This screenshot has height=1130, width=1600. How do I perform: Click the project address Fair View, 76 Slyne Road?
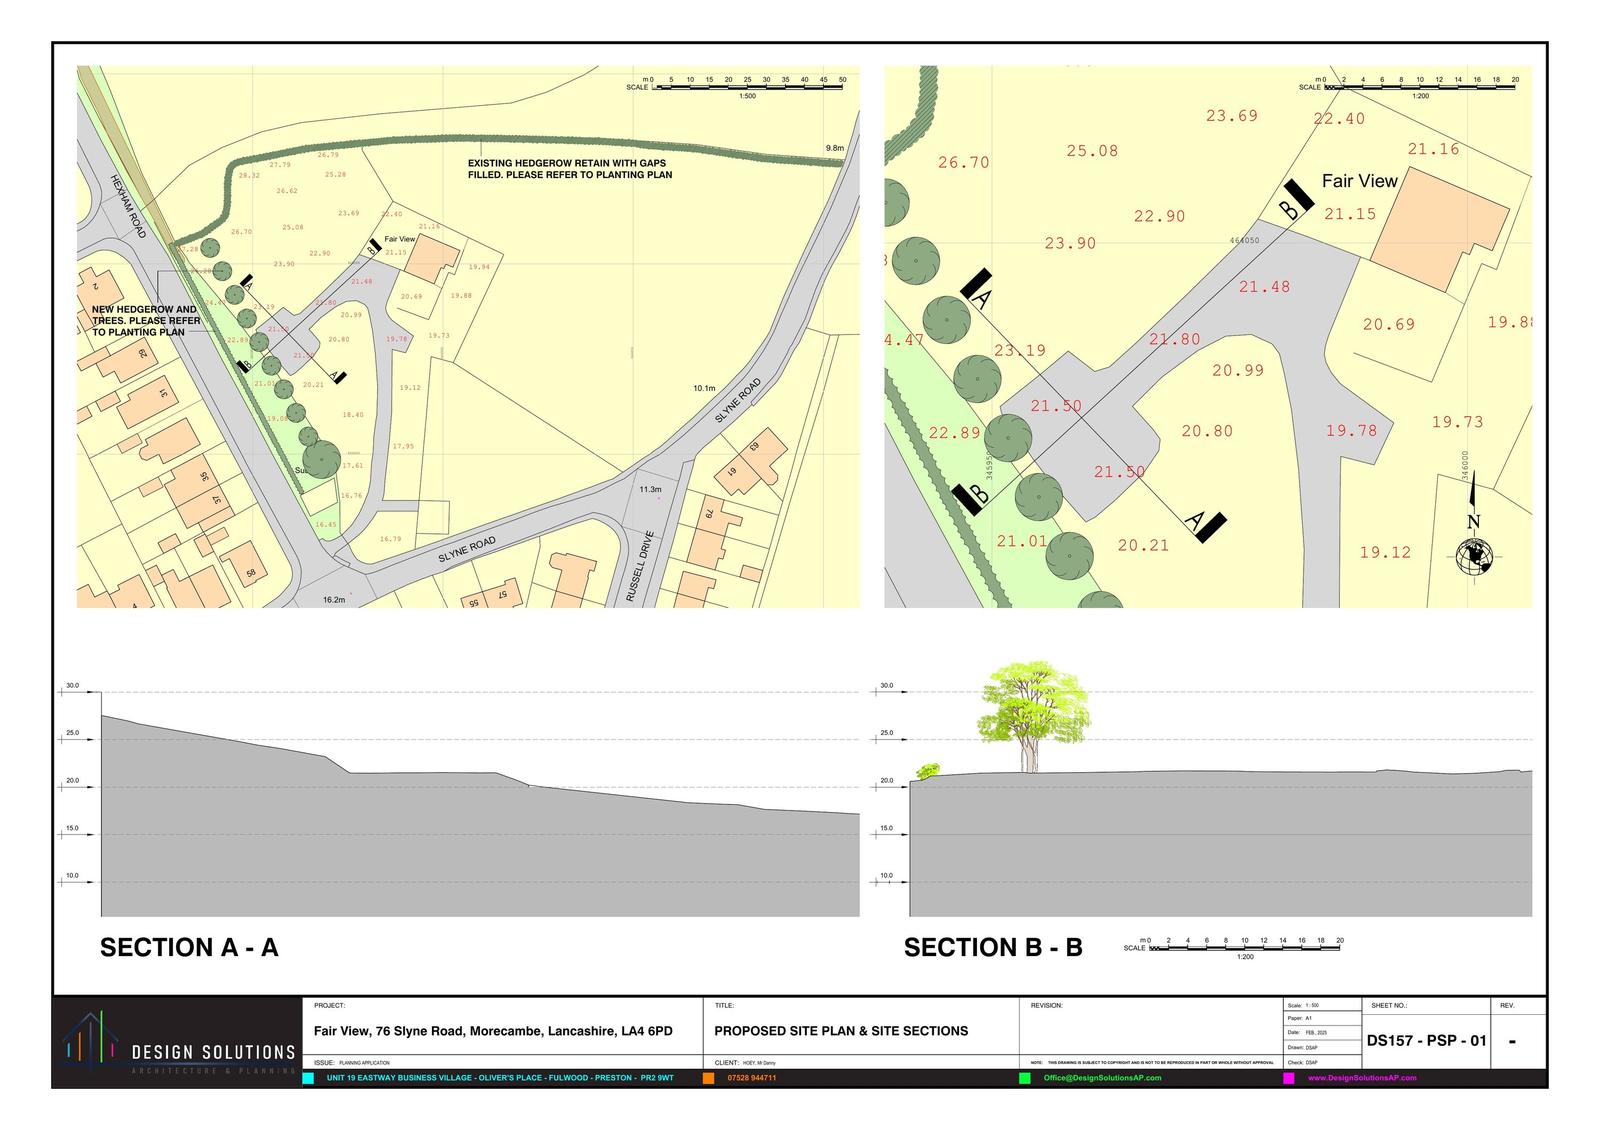coord(493,1031)
